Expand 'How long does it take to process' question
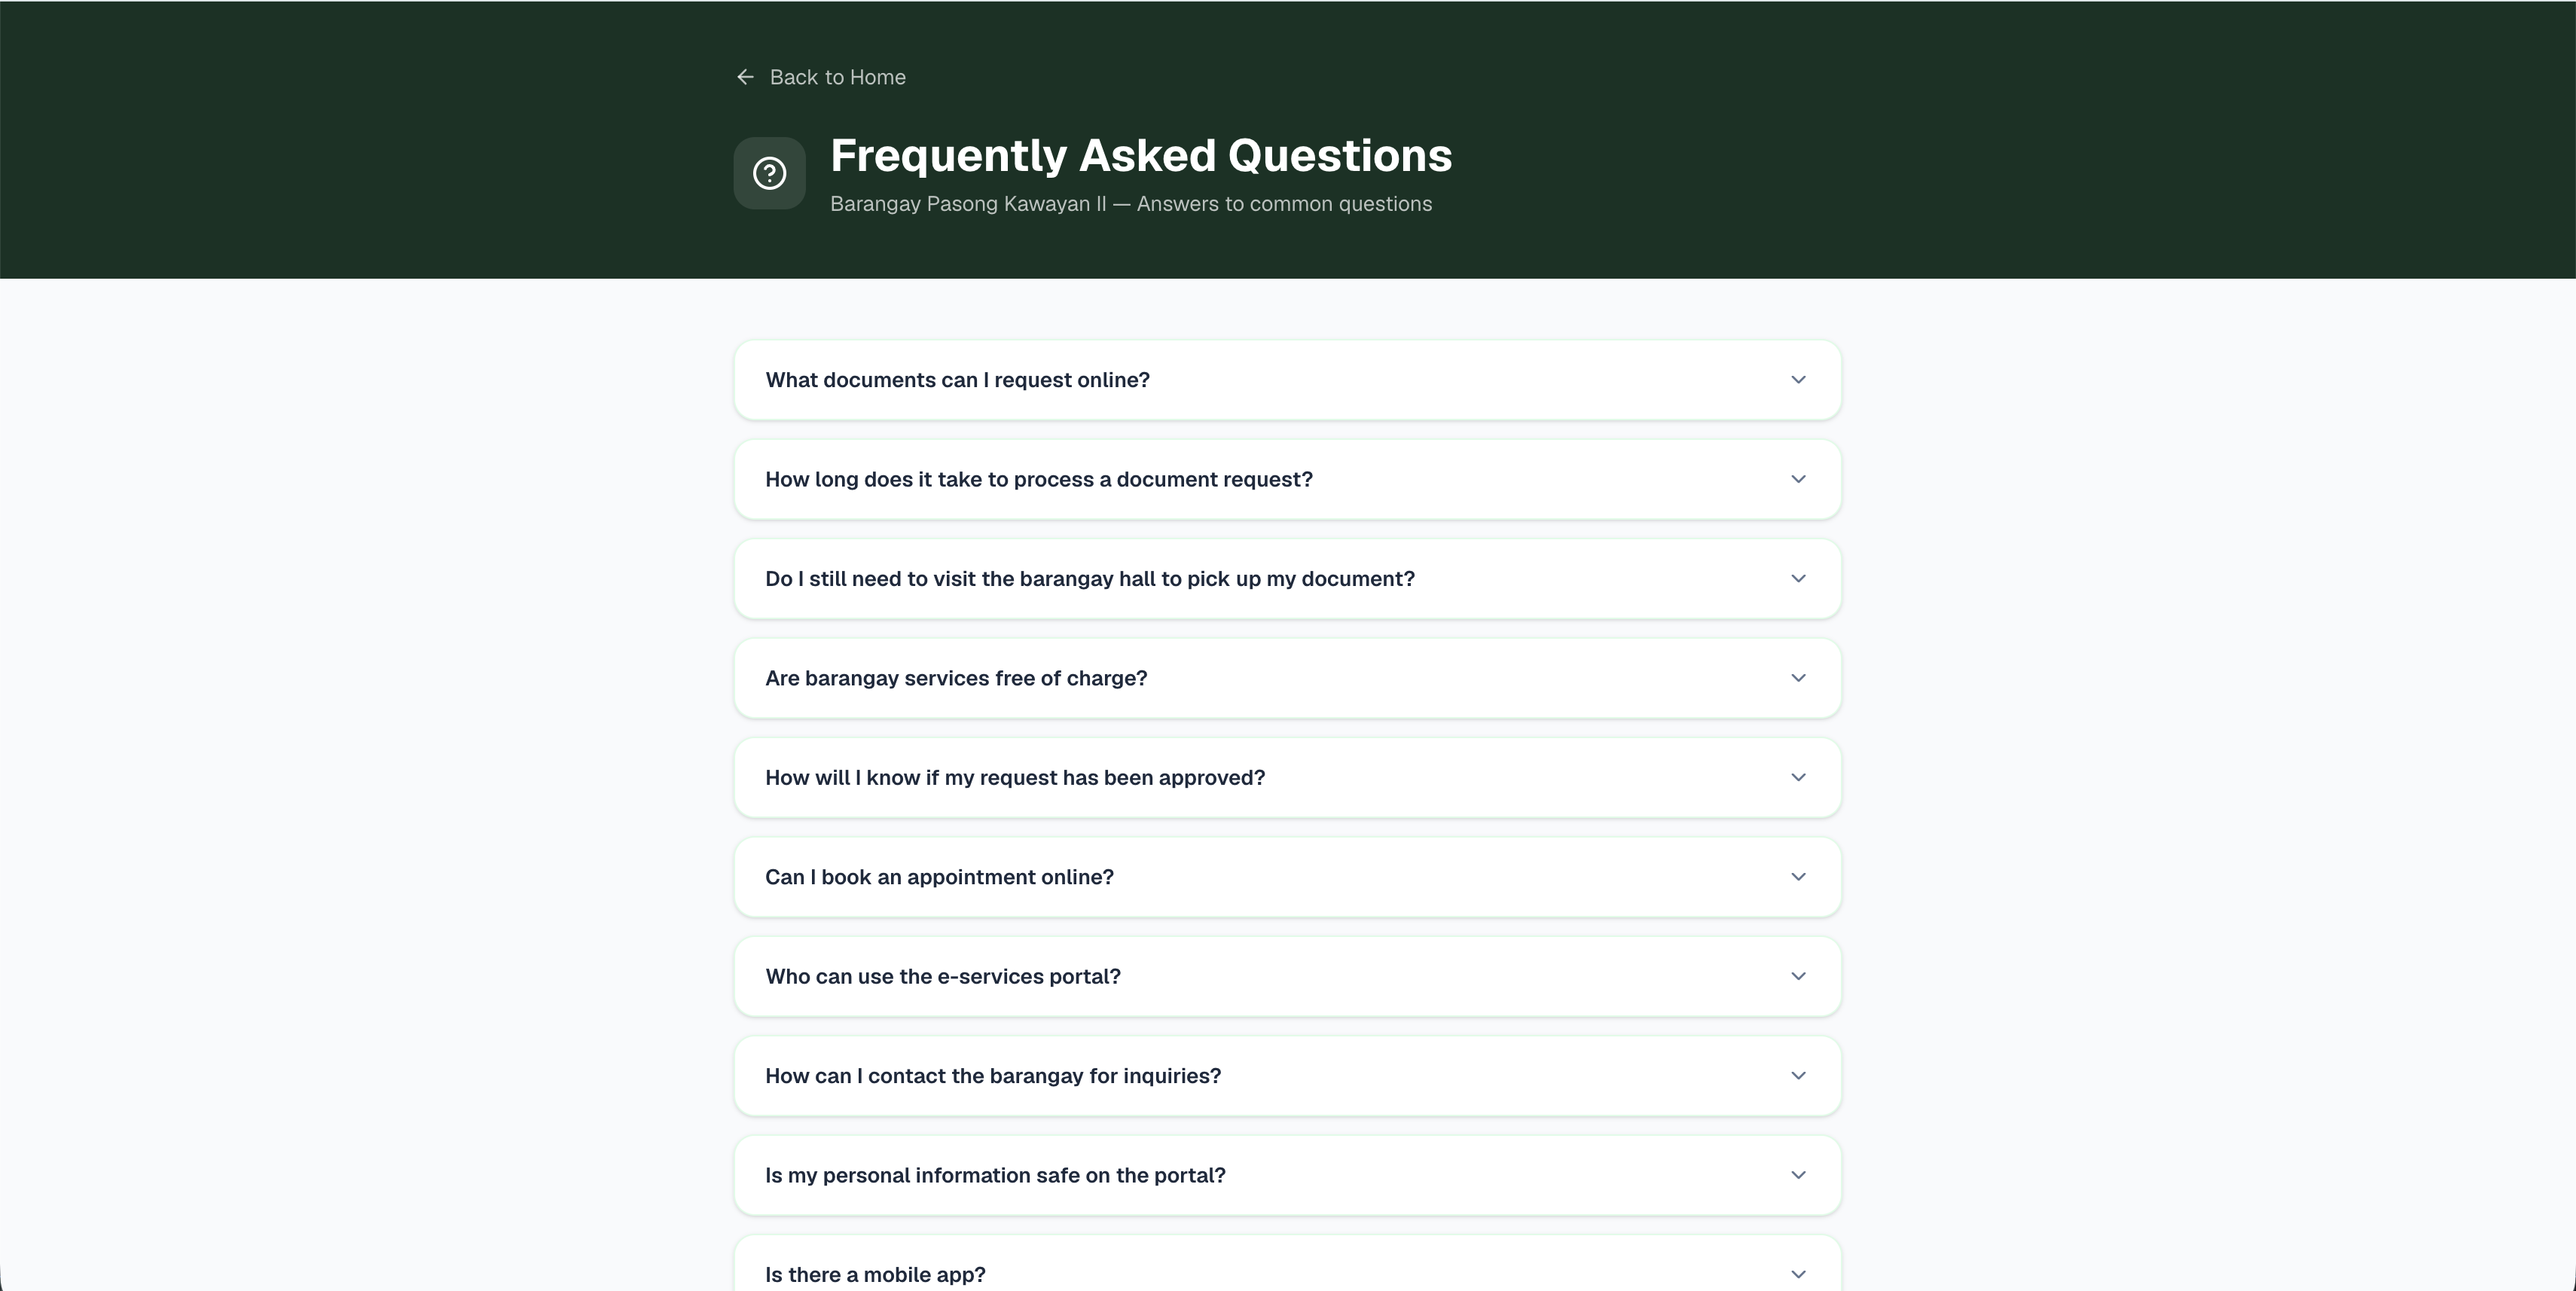This screenshot has width=2576, height=1291. (x=1287, y=479)
